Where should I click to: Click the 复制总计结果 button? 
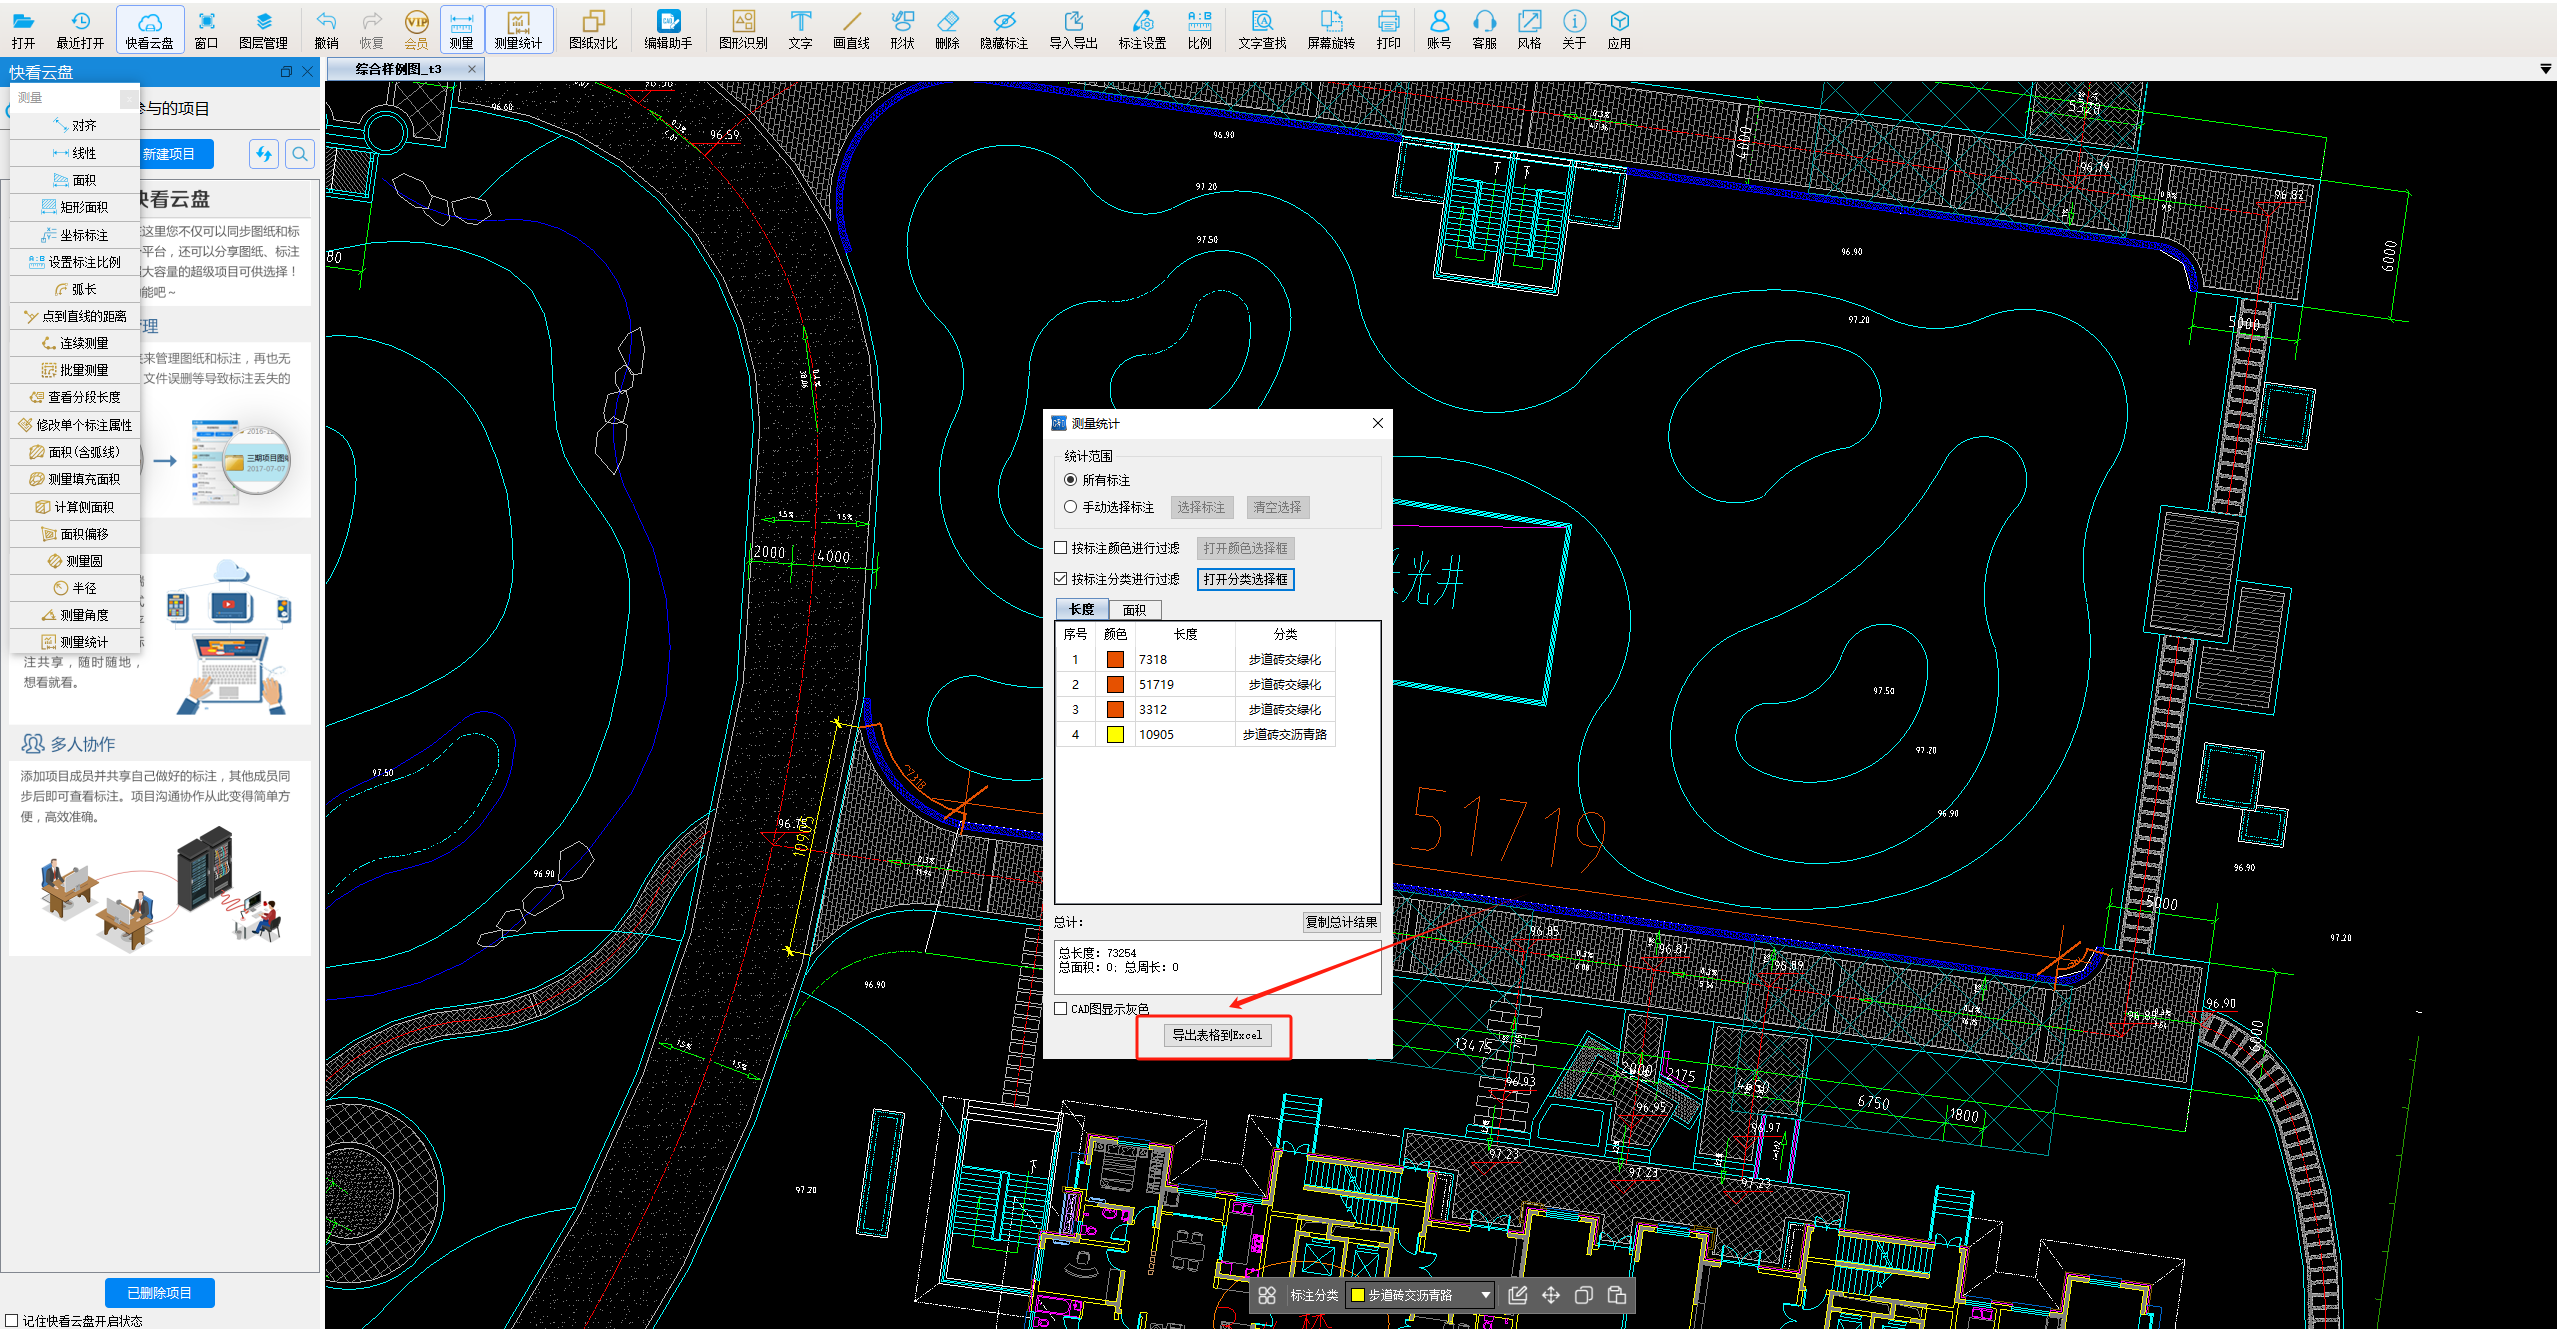1341,922
